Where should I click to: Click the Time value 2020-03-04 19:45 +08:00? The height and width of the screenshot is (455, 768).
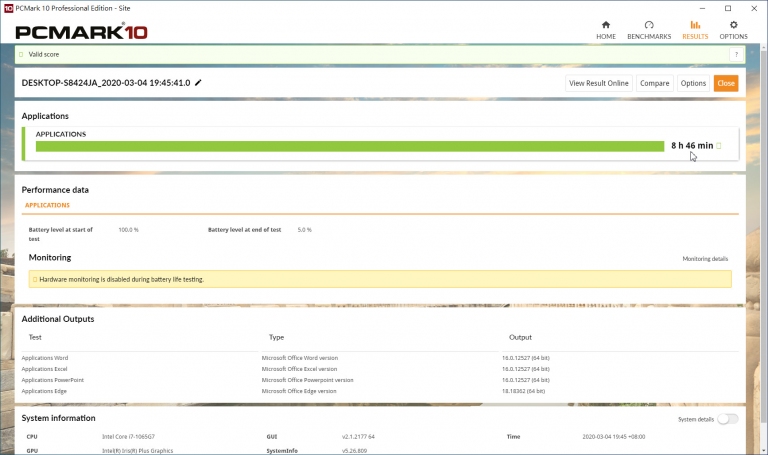coord(614,437)
